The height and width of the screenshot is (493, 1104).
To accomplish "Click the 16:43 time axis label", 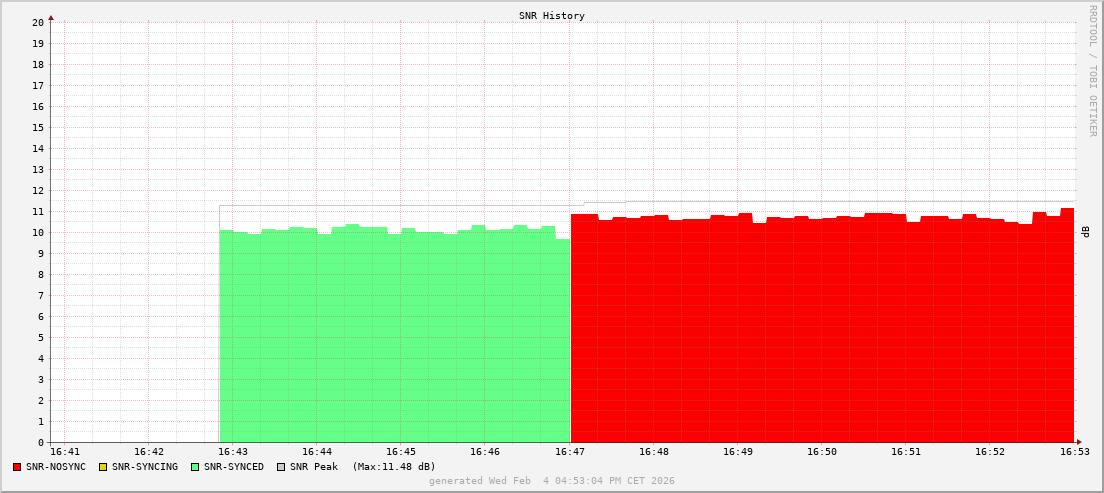I will click(x=233, y=452).
